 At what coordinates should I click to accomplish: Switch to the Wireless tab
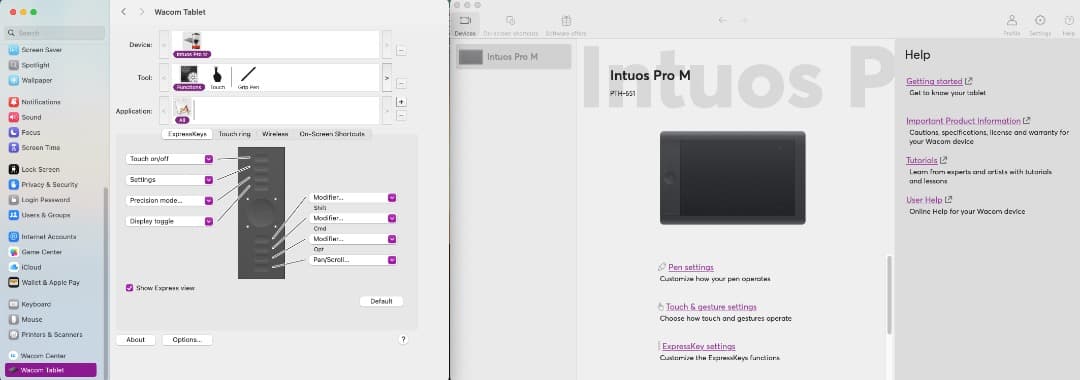[275, 134]
